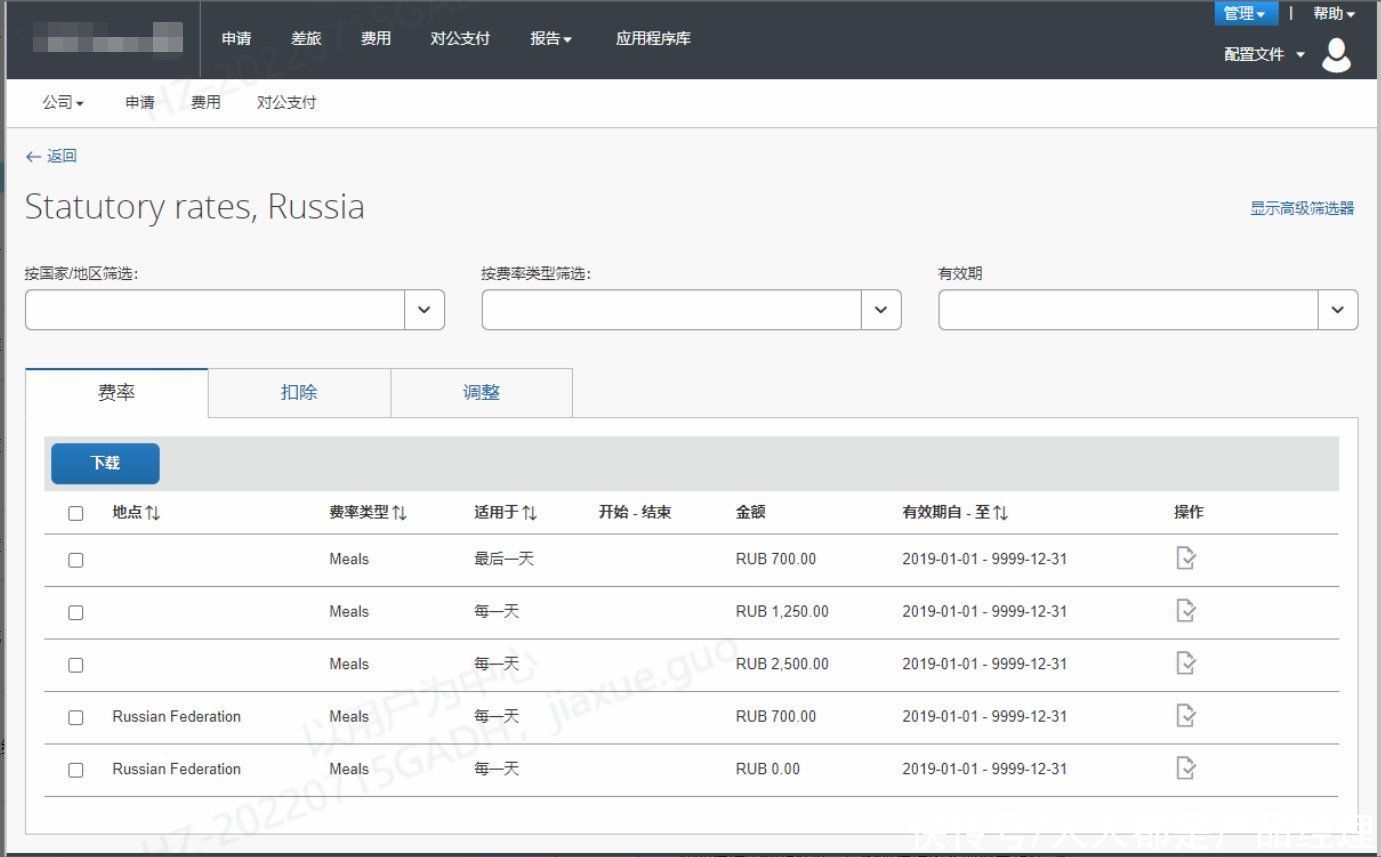This screenshot has height=857, width=1381.
Task: Focus the 按费率类型筛选 input field
Action: click(672, 310)
